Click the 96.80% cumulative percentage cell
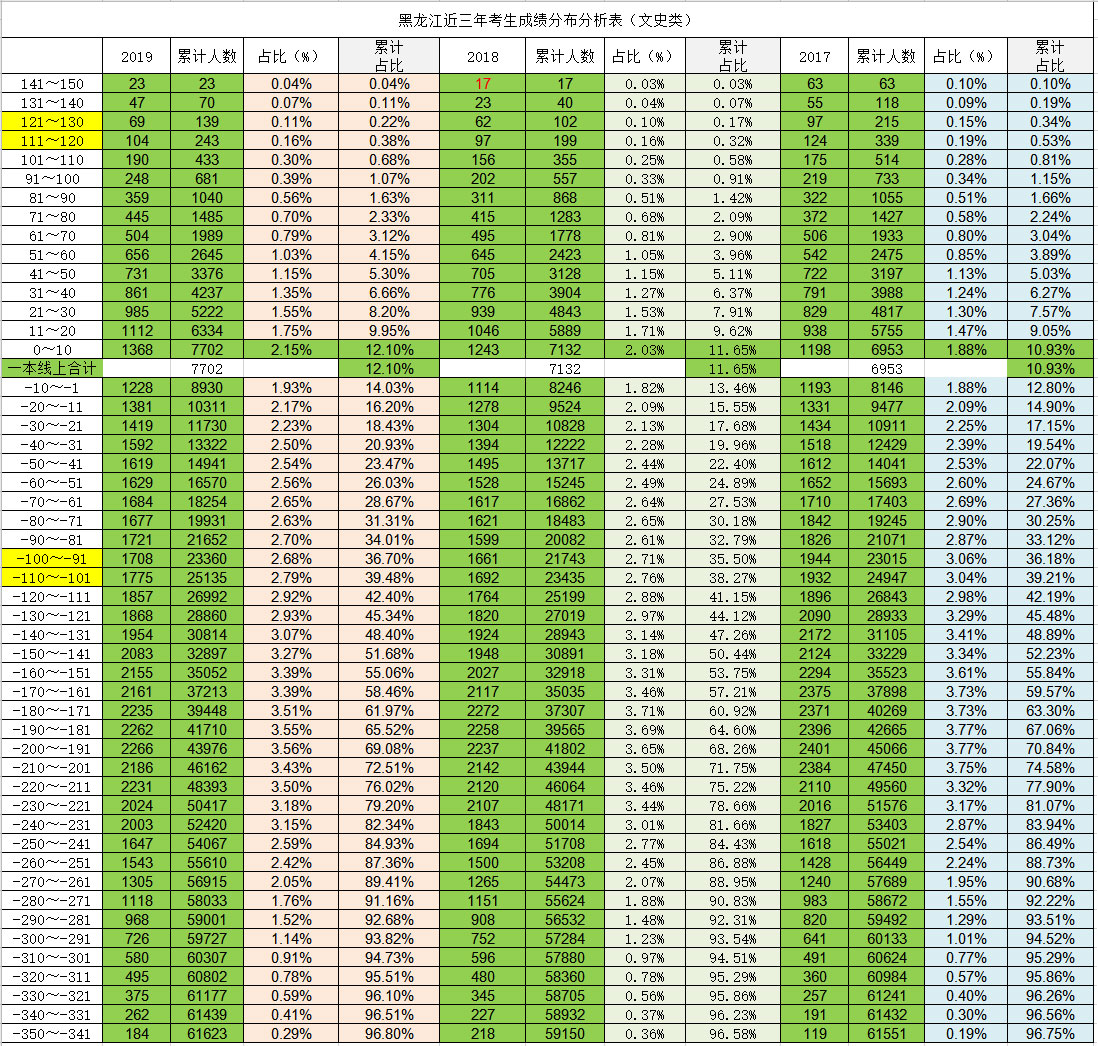The height and width of the screenshot is (1046, 1098). pyautogui.click(x=388, y=1033)
